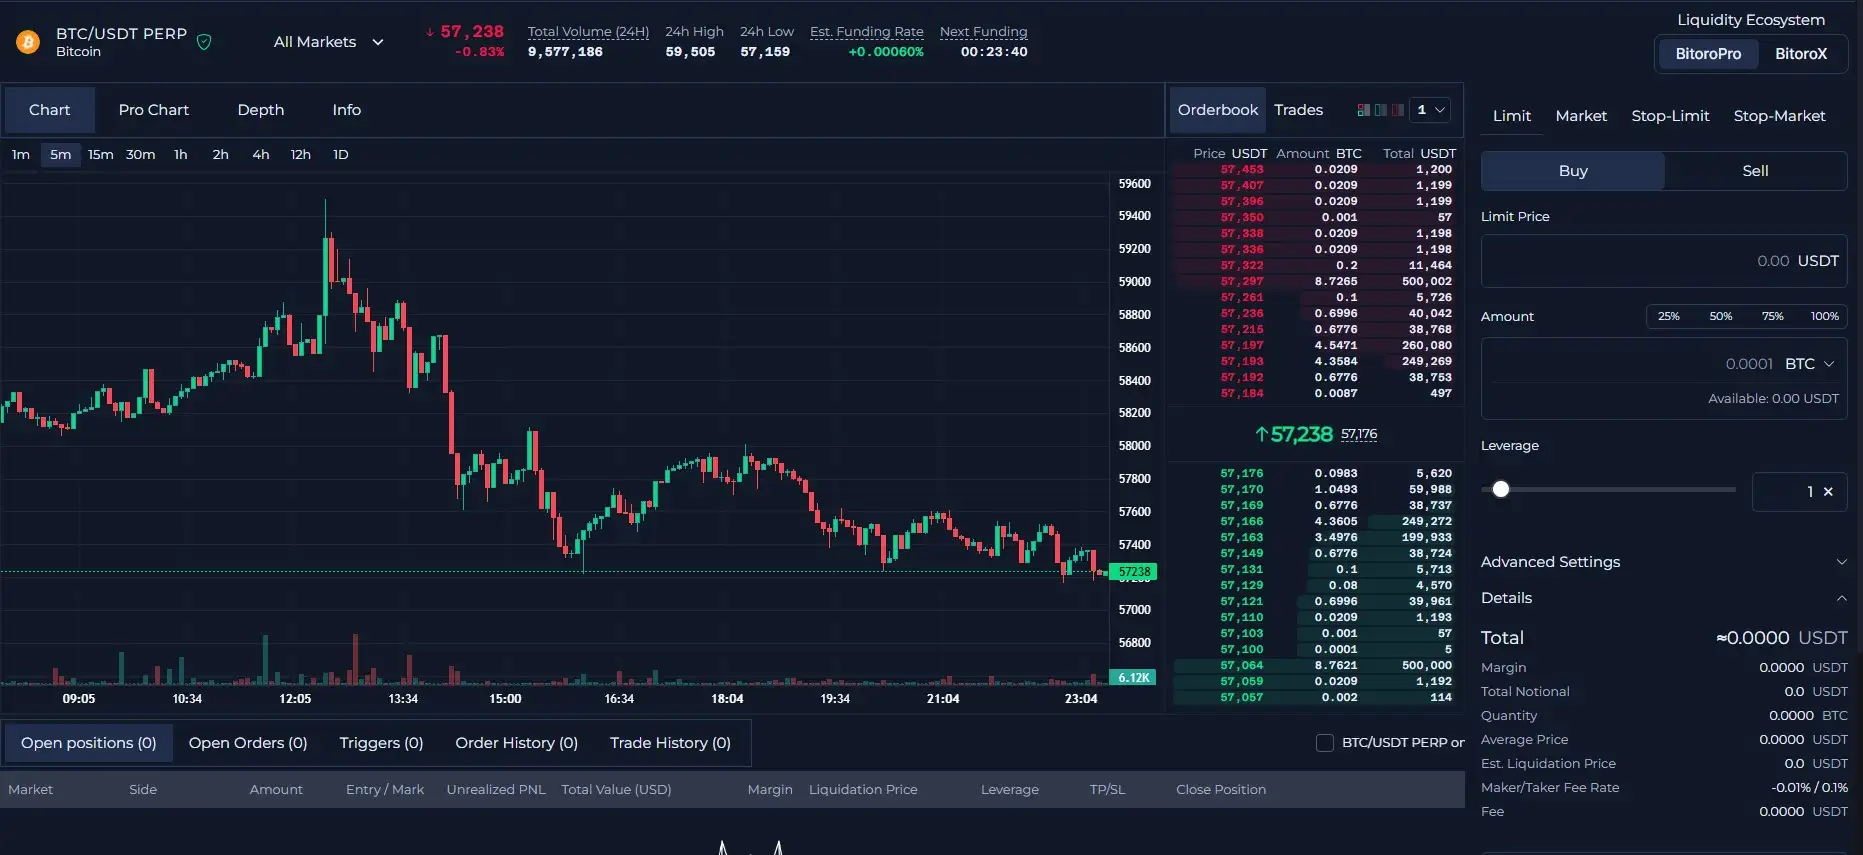
Task: Show asks-only orderbook view icon
Action: [x=1398, y=110]
